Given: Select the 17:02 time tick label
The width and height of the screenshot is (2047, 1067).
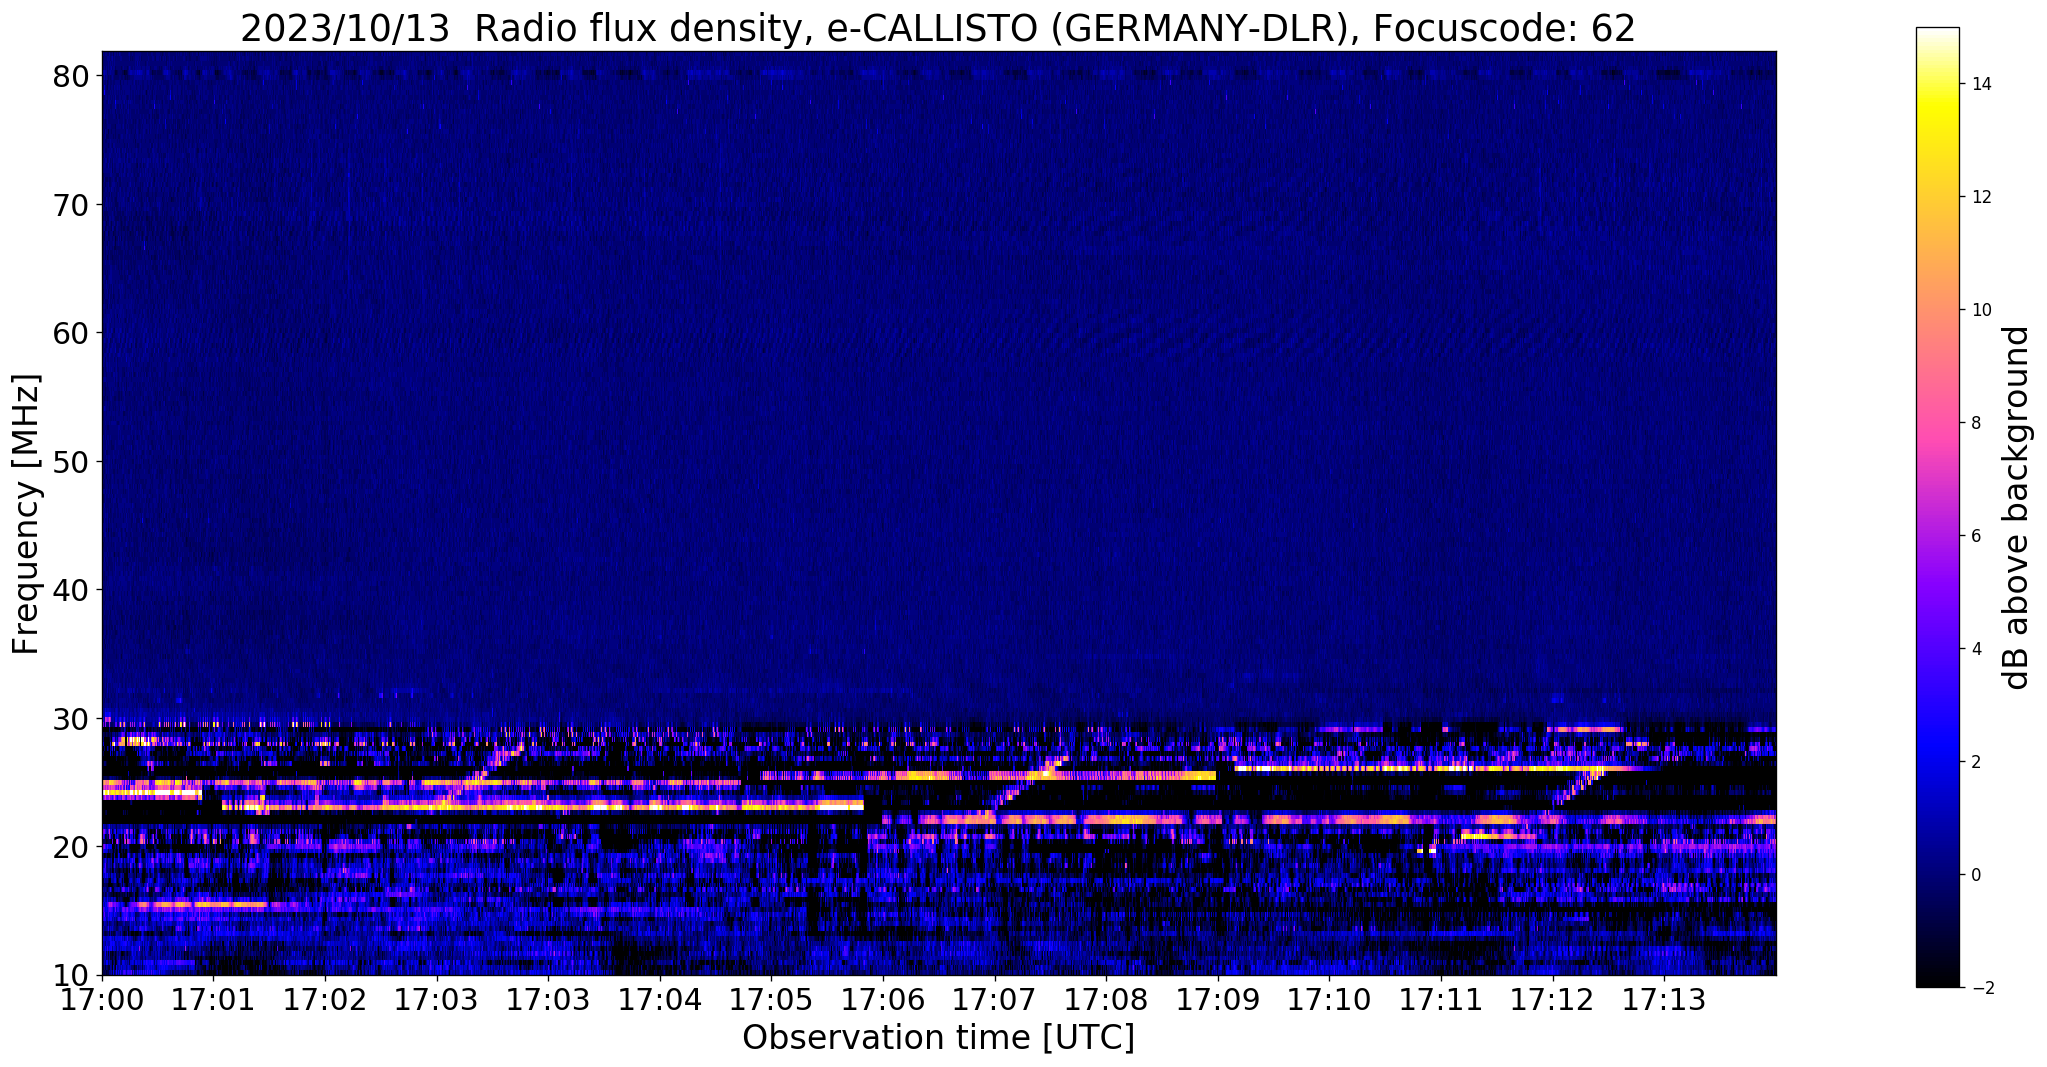Looking at the screenshot, I should tap(325, 1000).
